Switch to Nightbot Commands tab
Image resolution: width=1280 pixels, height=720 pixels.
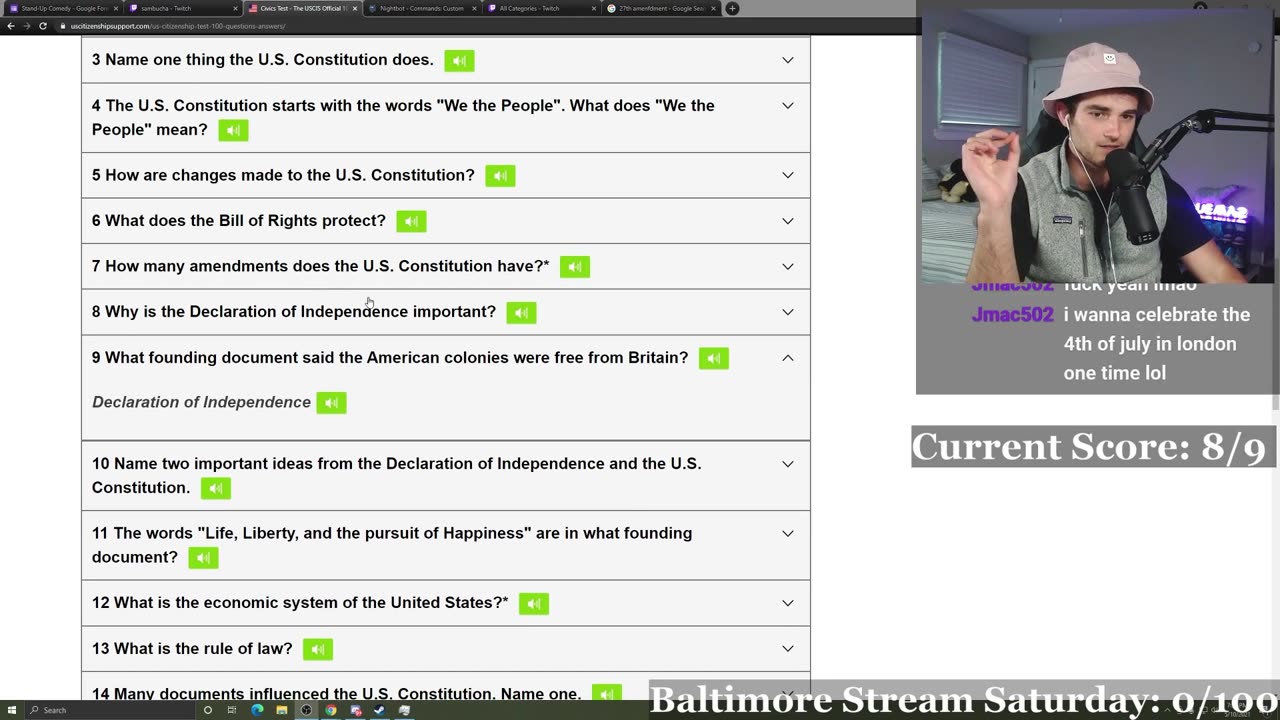(x=422, y=8)
